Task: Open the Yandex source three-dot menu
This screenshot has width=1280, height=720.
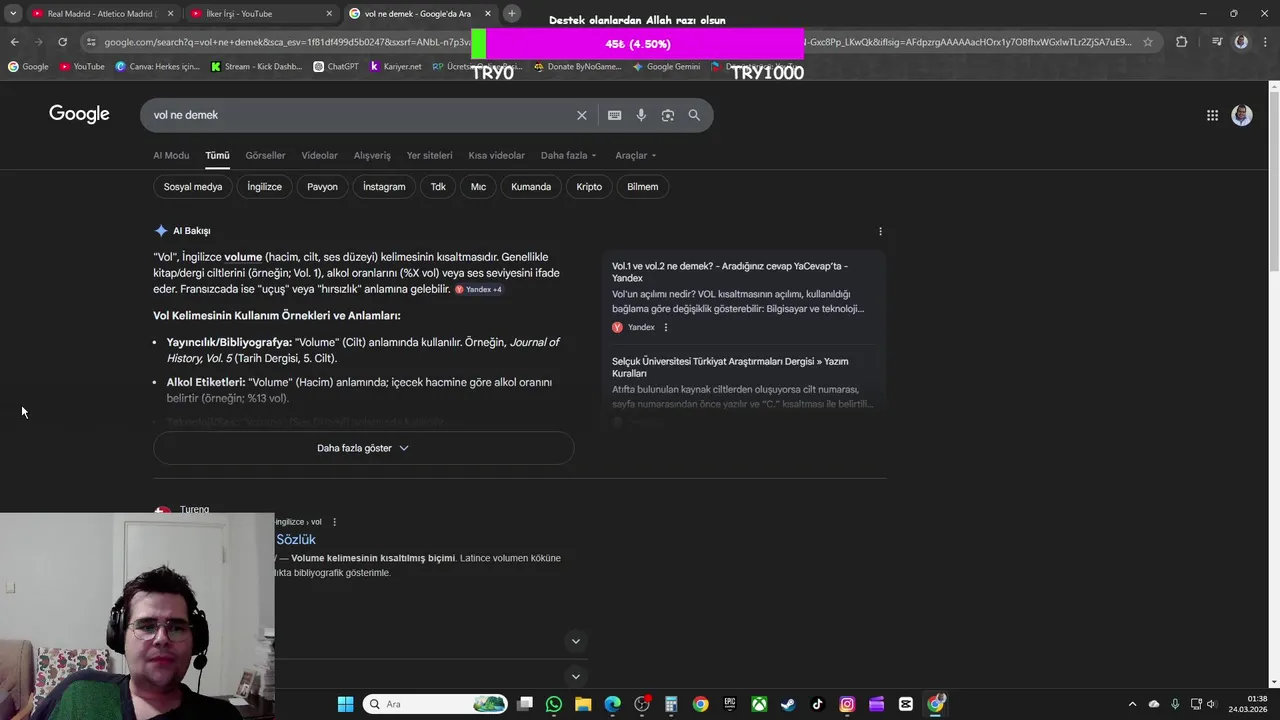Action: click(x=666, y=327)
